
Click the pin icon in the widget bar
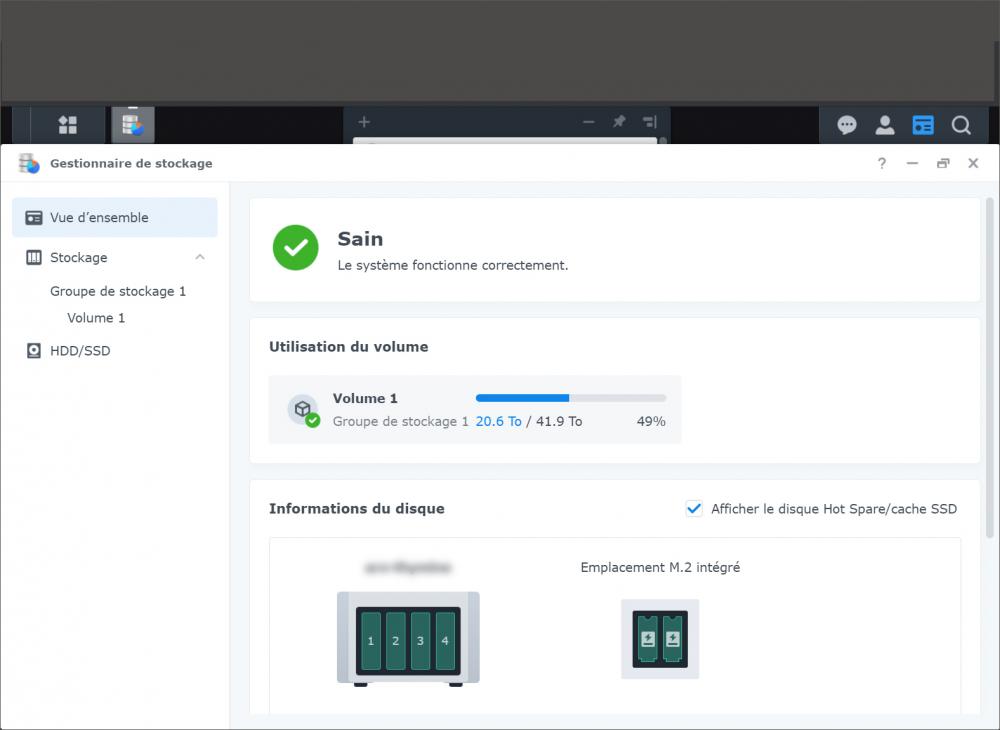(x=619, y=122)
